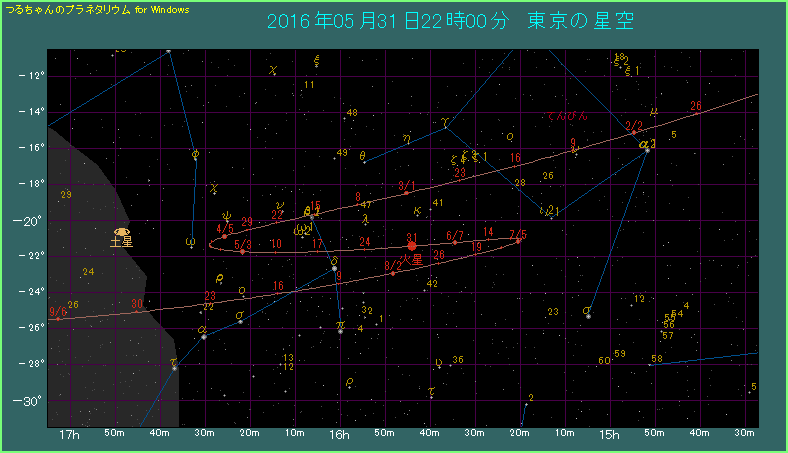Image resolution: width=788 pixels, height=453 pixels.
Task: Click the delta star in Scorpius
Action: click(334, 266)
